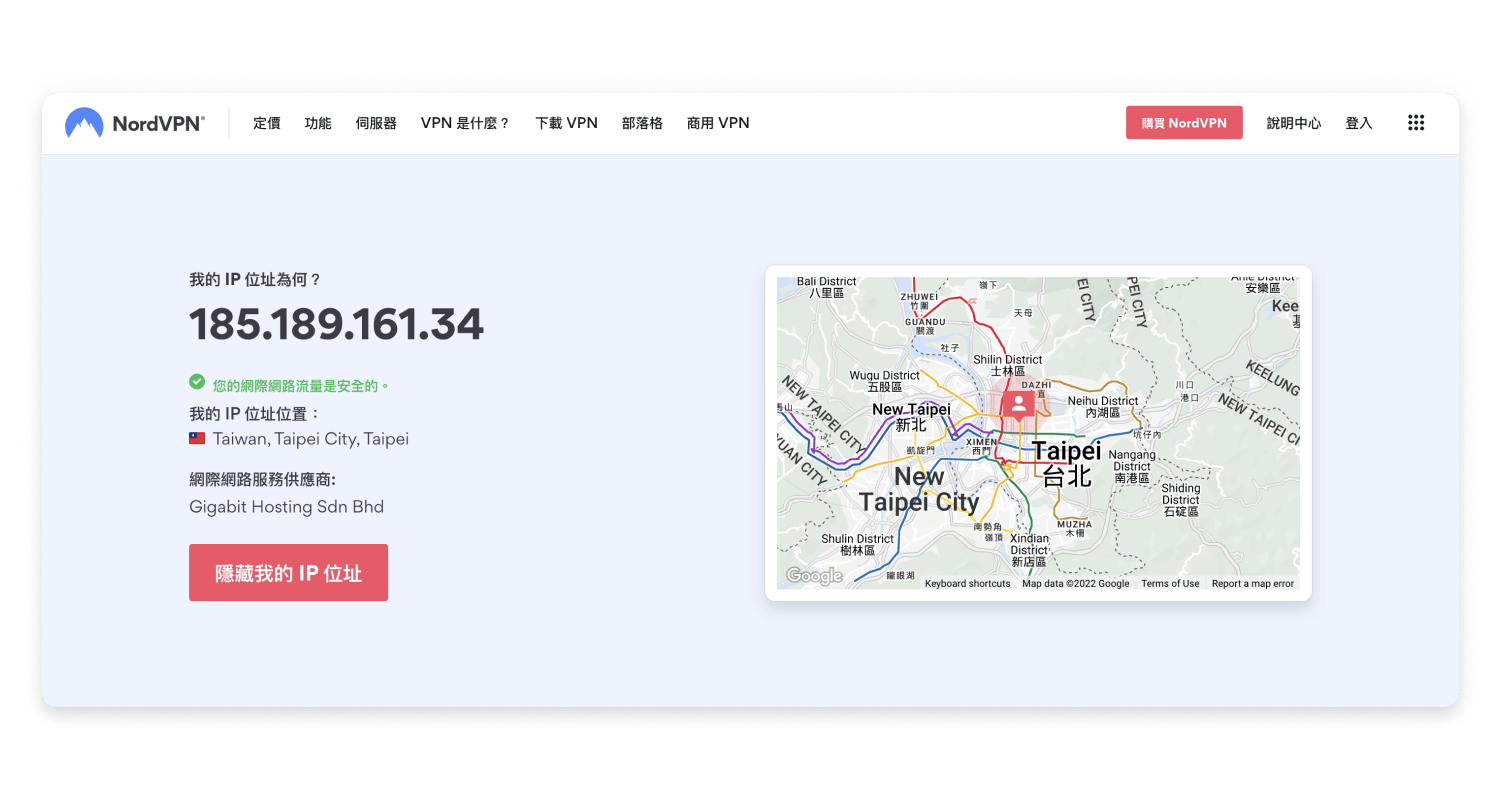
Task: Click Shilin District label on map
Action: (1008, 365)
